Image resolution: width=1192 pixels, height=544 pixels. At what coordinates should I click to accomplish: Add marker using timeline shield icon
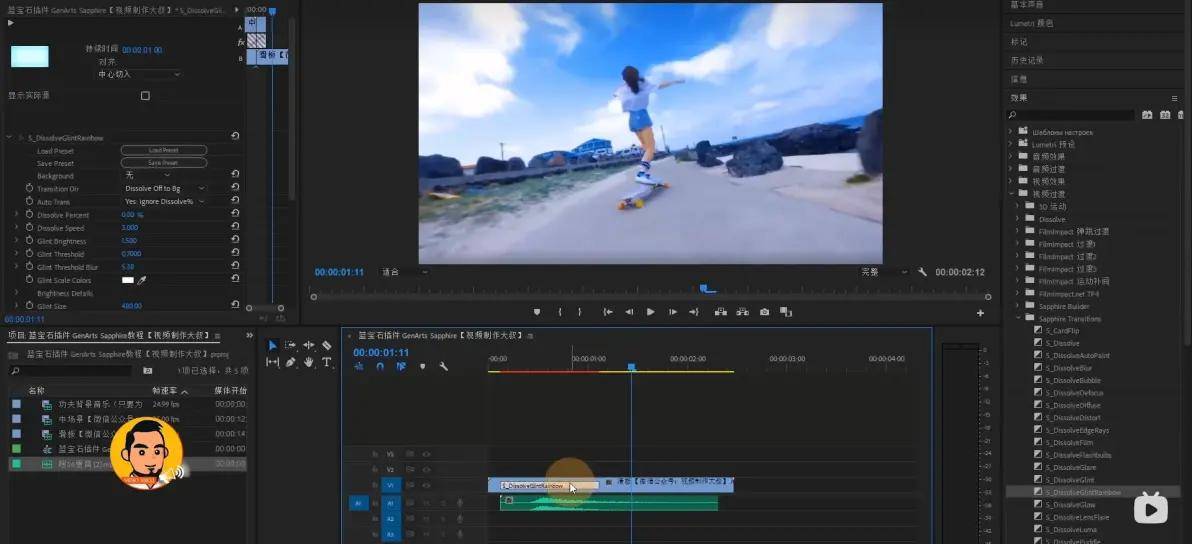(x=423, y=366)
